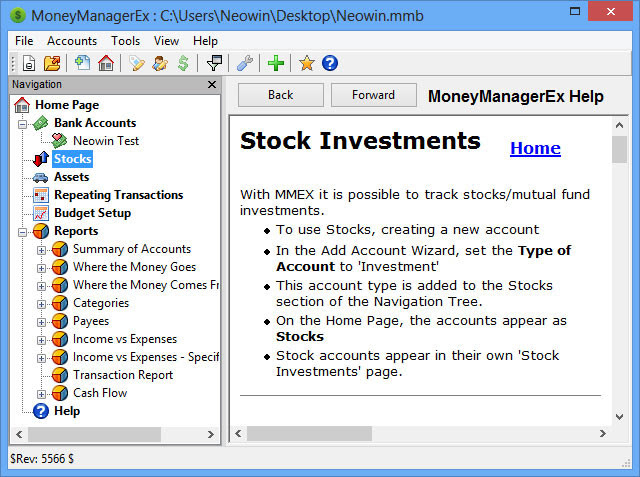Click the Transaction Report pie icon
Screen dimensions: 640x477
pos(60,375)
